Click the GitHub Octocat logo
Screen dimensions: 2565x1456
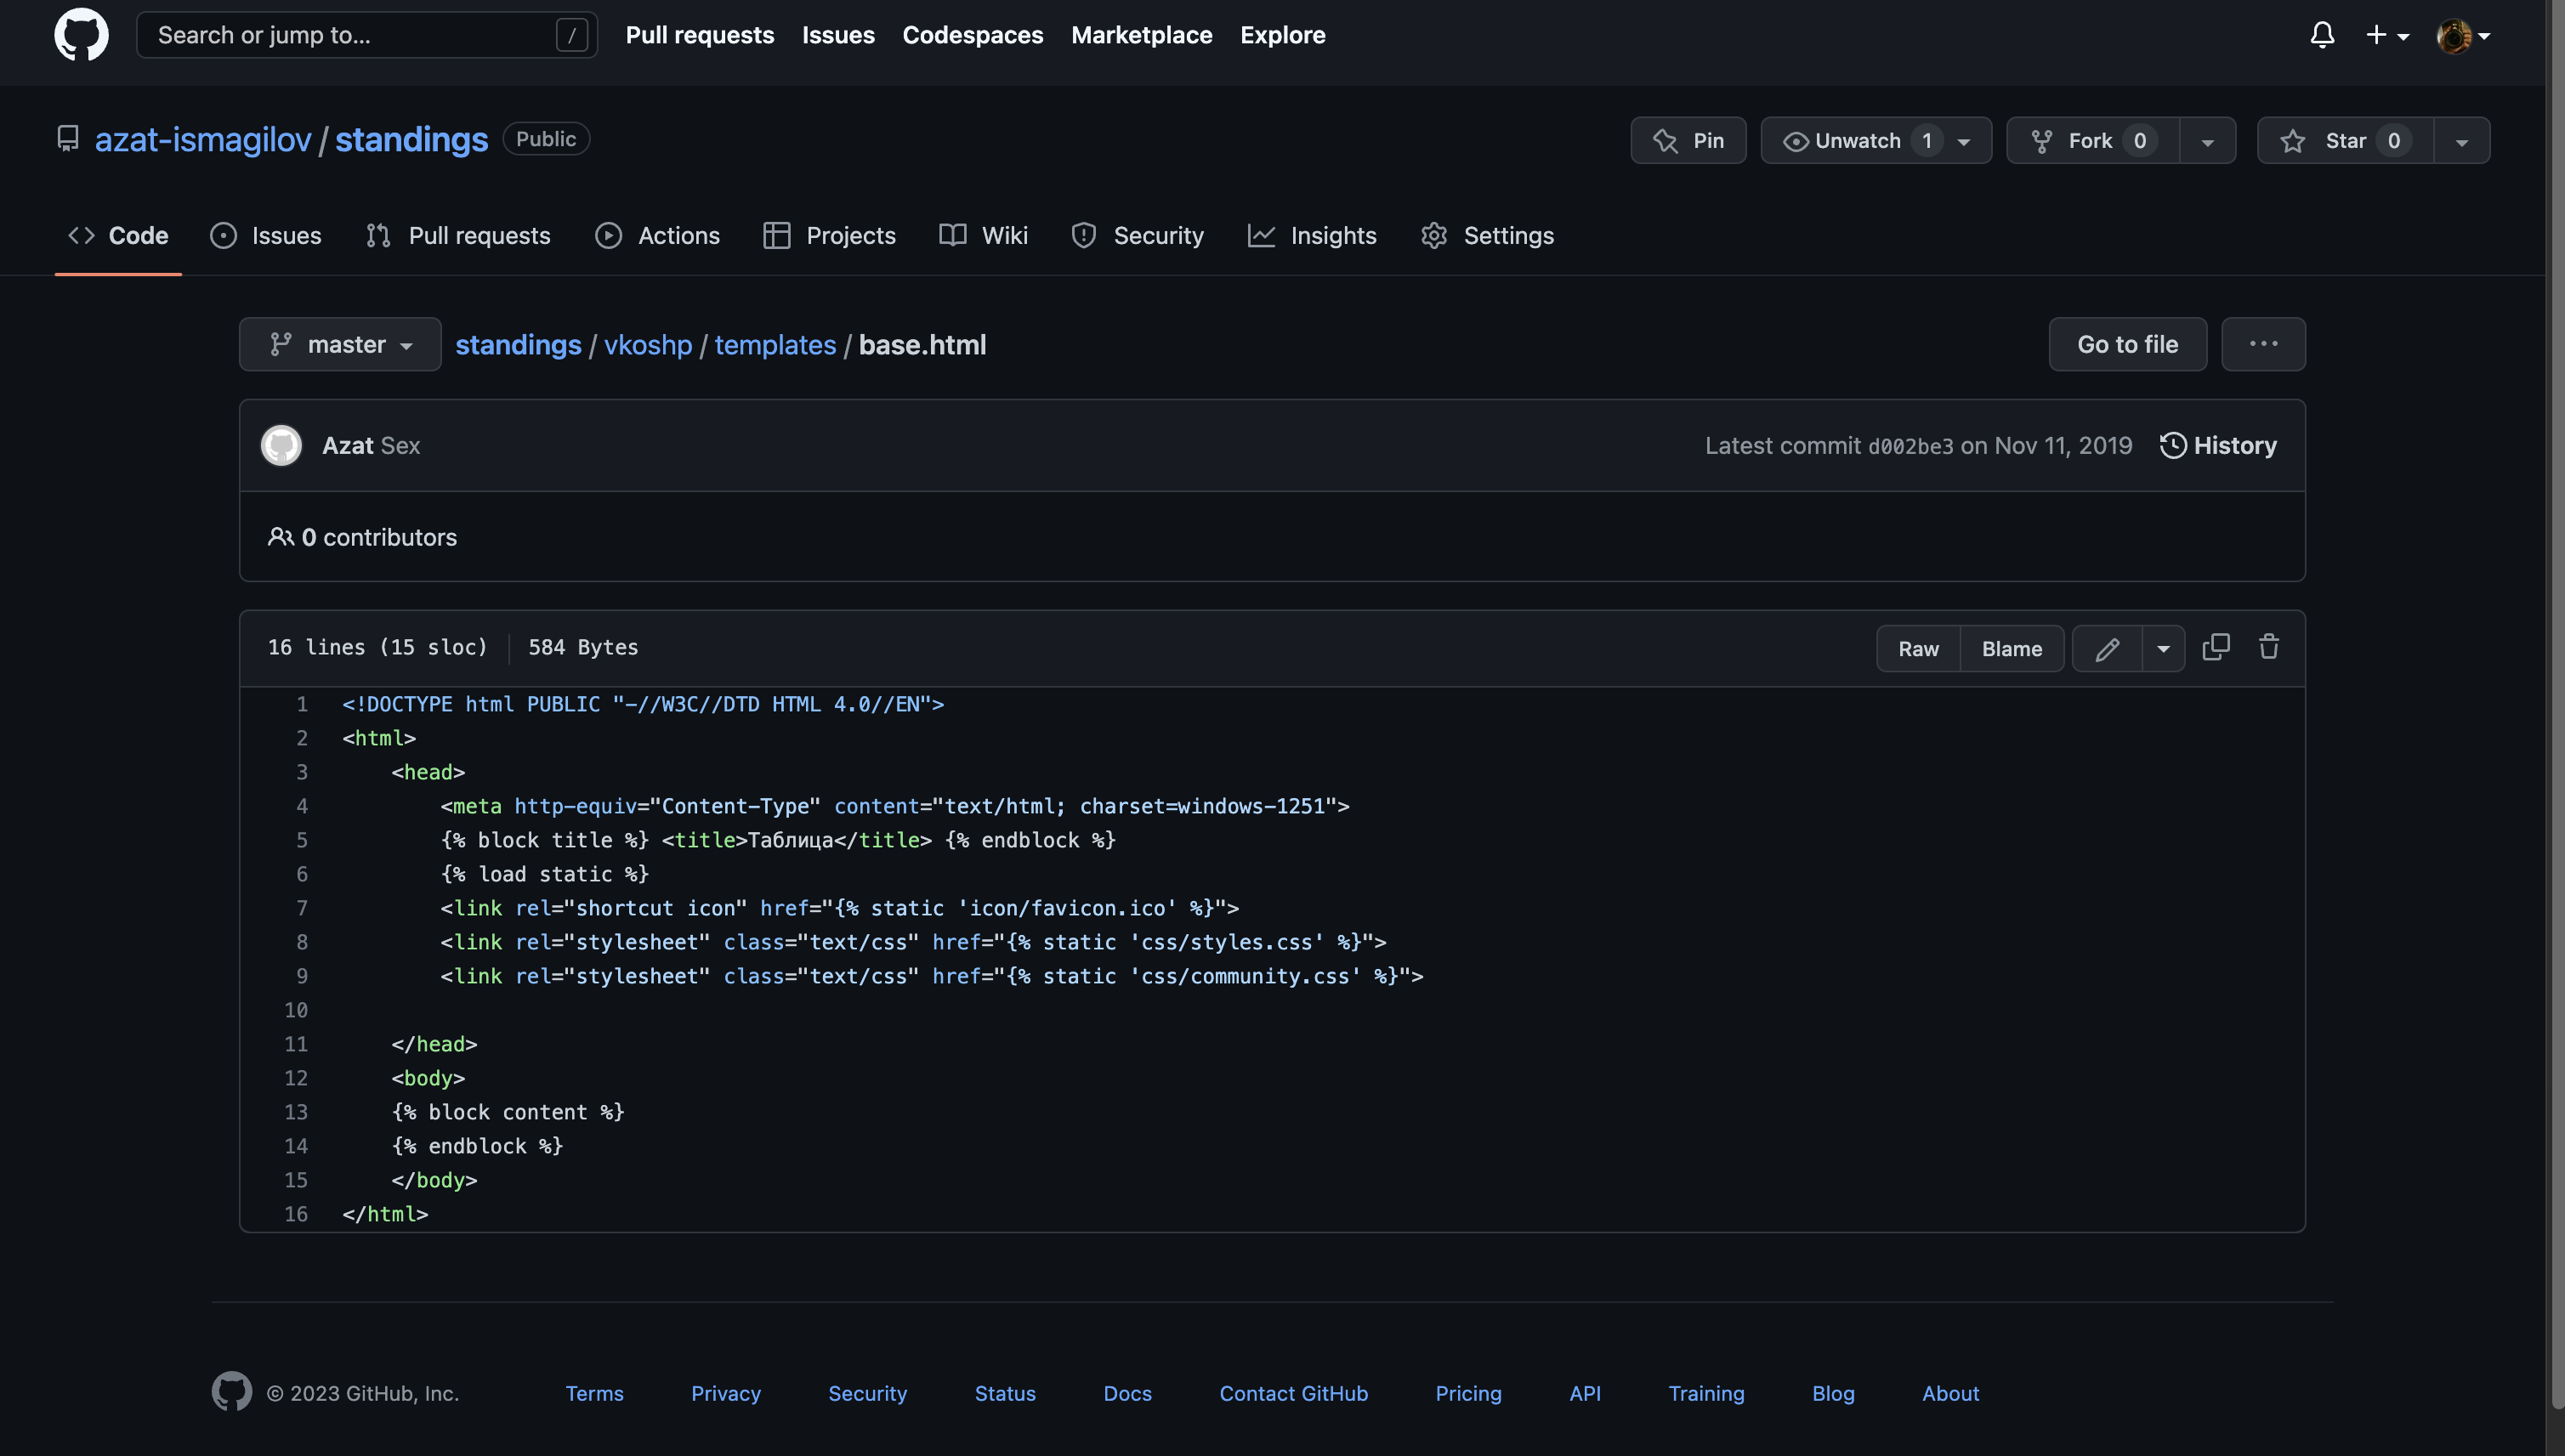pyautogui.click(x=81, y=35)
